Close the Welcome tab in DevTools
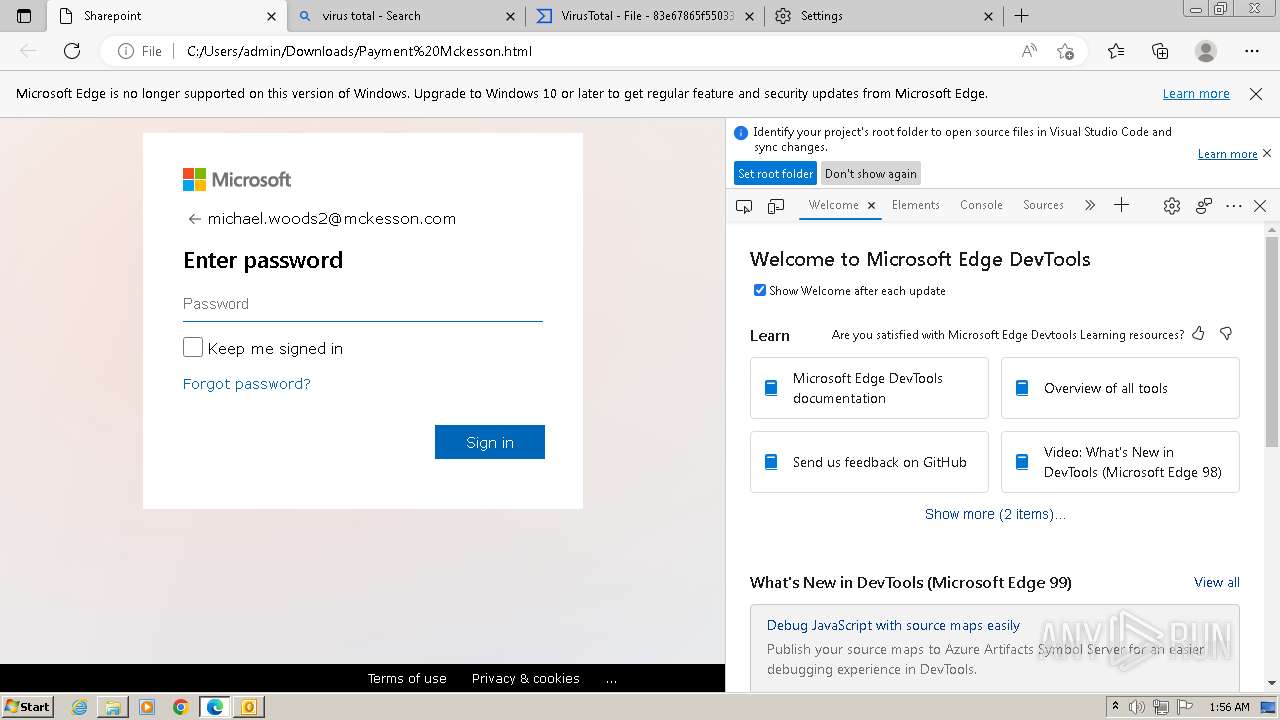This screenshot has height=720, width=1280. tap(871, 205)
